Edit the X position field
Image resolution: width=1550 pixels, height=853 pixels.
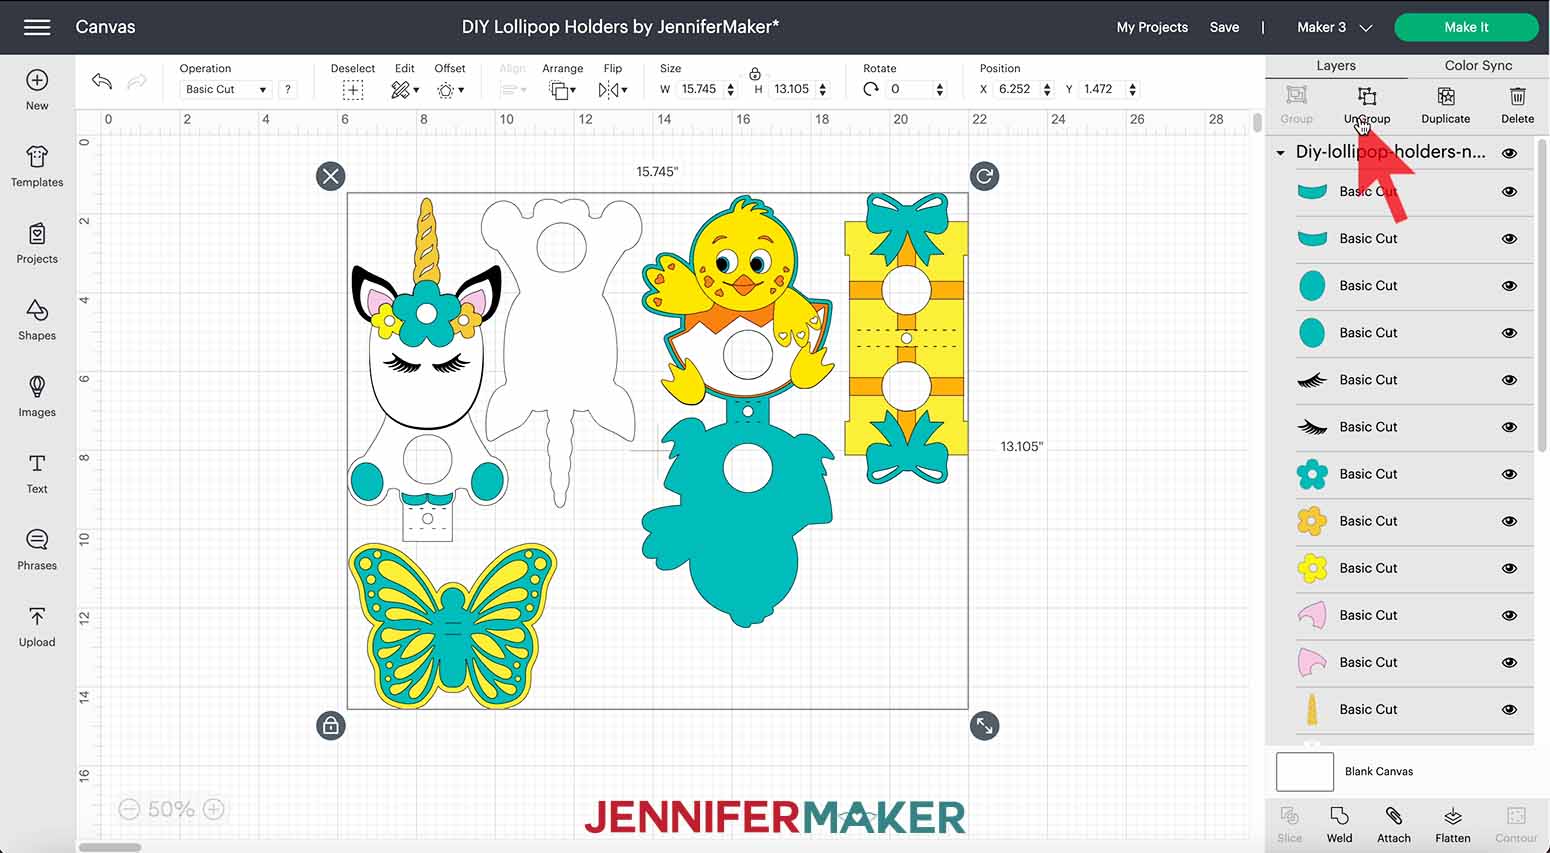1017,89
